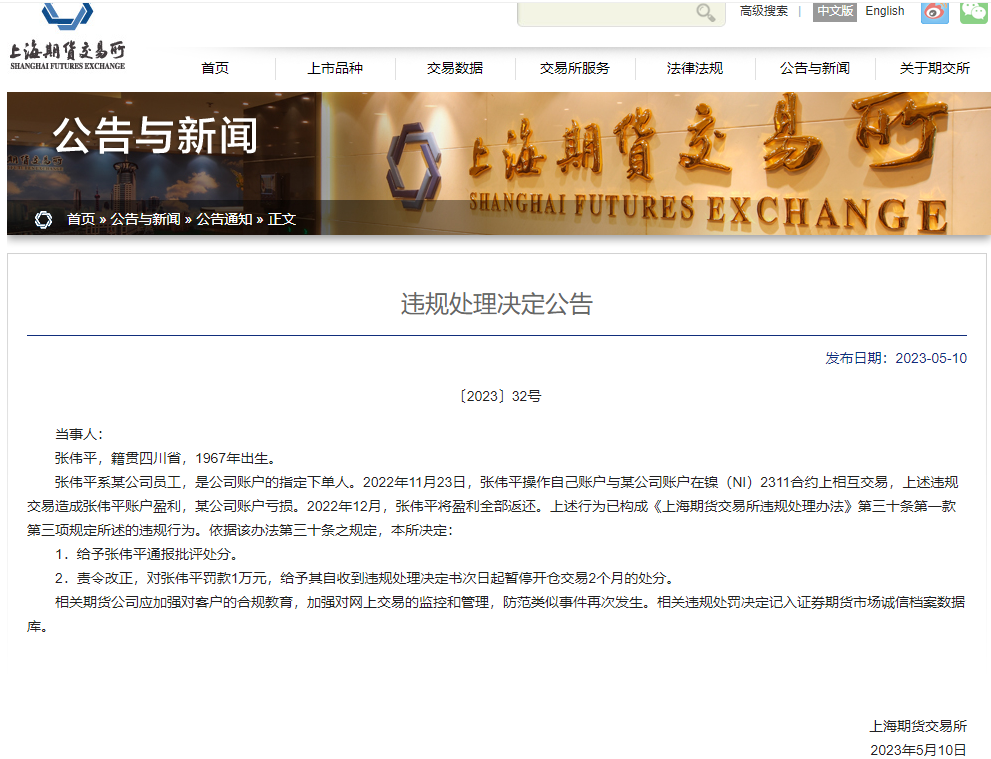Open the WeChat social icon

[x=974, y=12]
